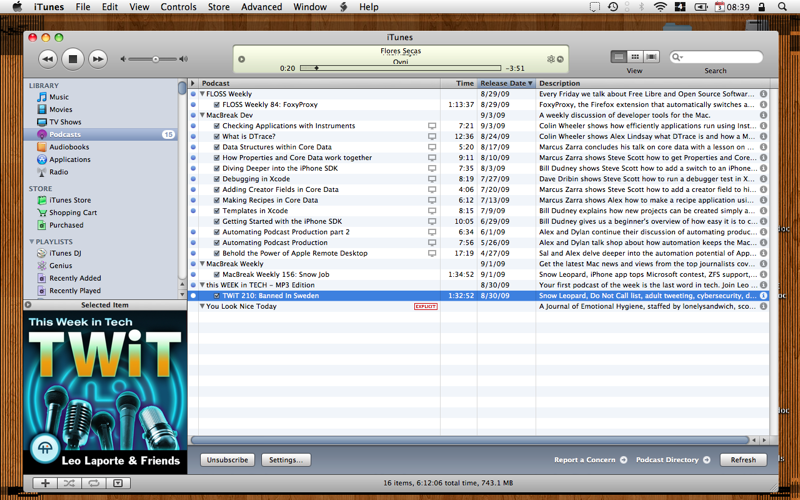Uncheck TWiT 210: Banned In Sweden checkbox

tap(217, 296)
